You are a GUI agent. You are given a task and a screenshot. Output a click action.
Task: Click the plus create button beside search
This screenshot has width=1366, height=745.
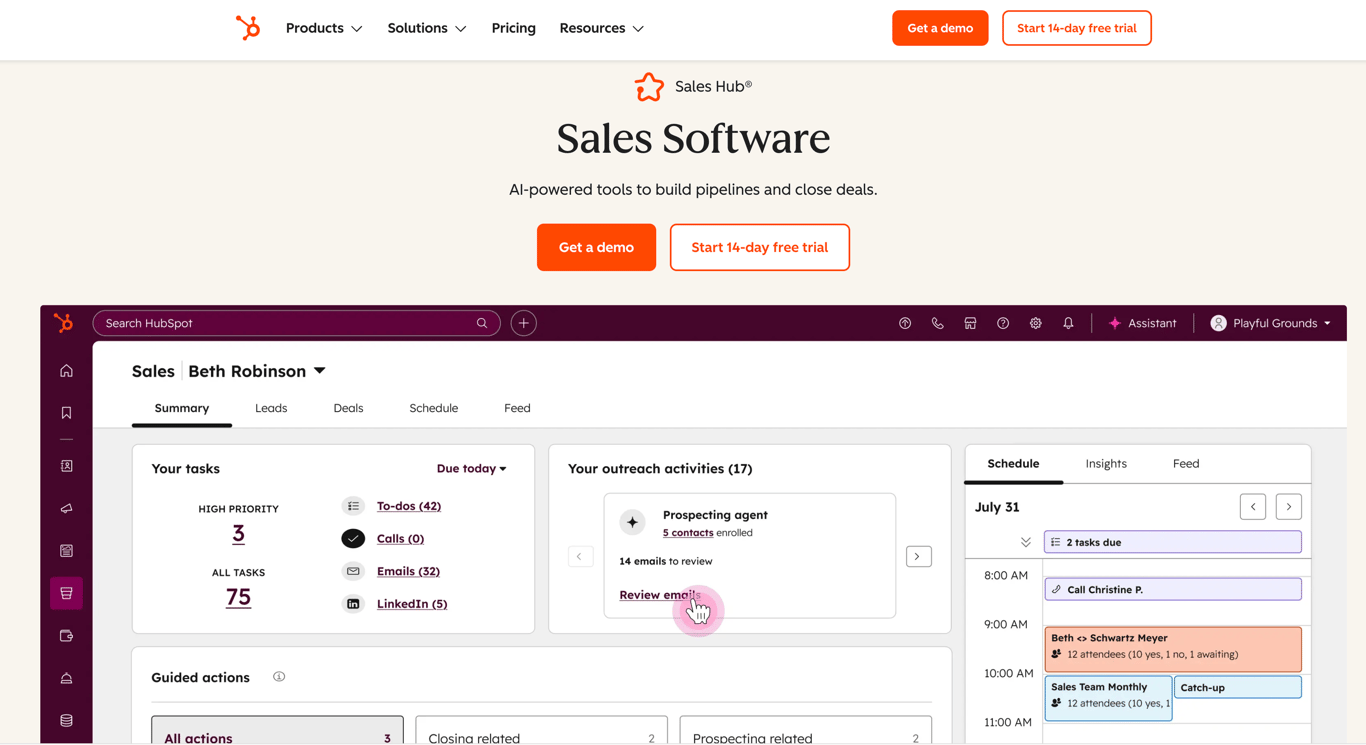point(524,323)
